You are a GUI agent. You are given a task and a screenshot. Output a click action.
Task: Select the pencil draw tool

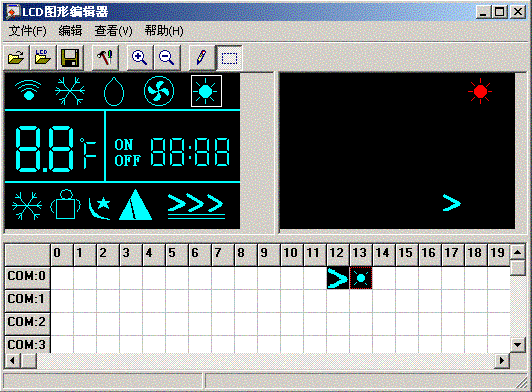(x=202, y=57)
